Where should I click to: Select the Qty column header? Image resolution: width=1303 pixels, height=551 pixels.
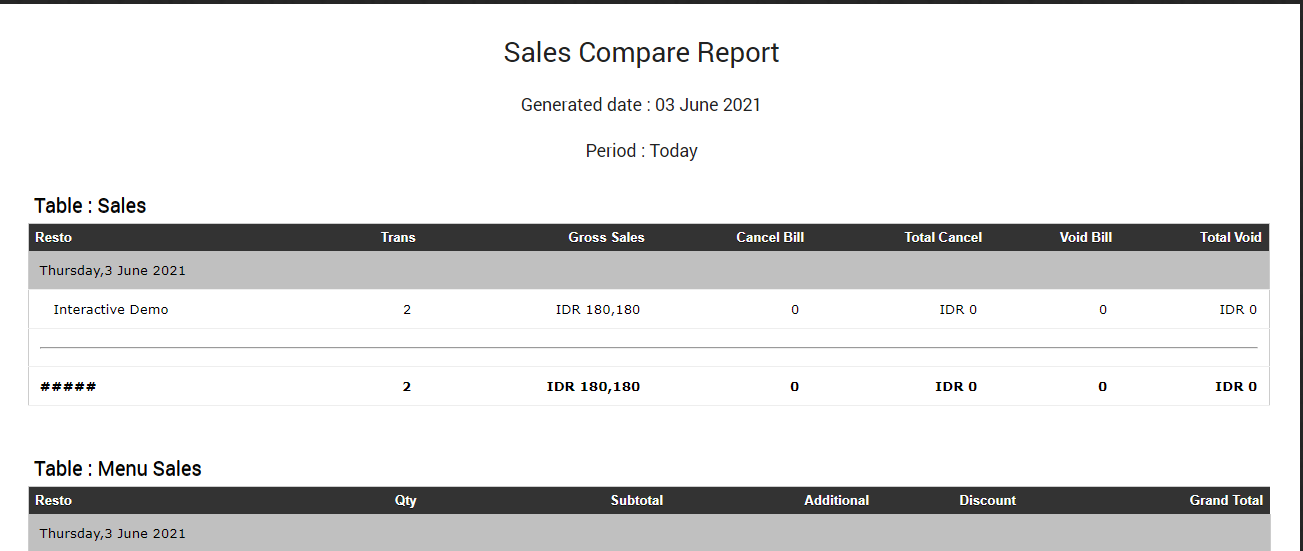pos(406,501)
